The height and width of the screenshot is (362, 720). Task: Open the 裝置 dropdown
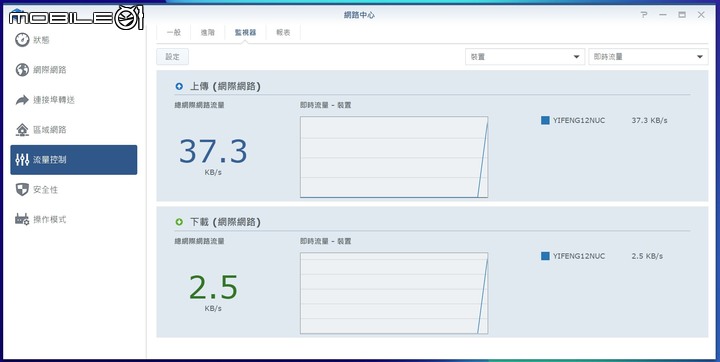click(x=525, y=57)
